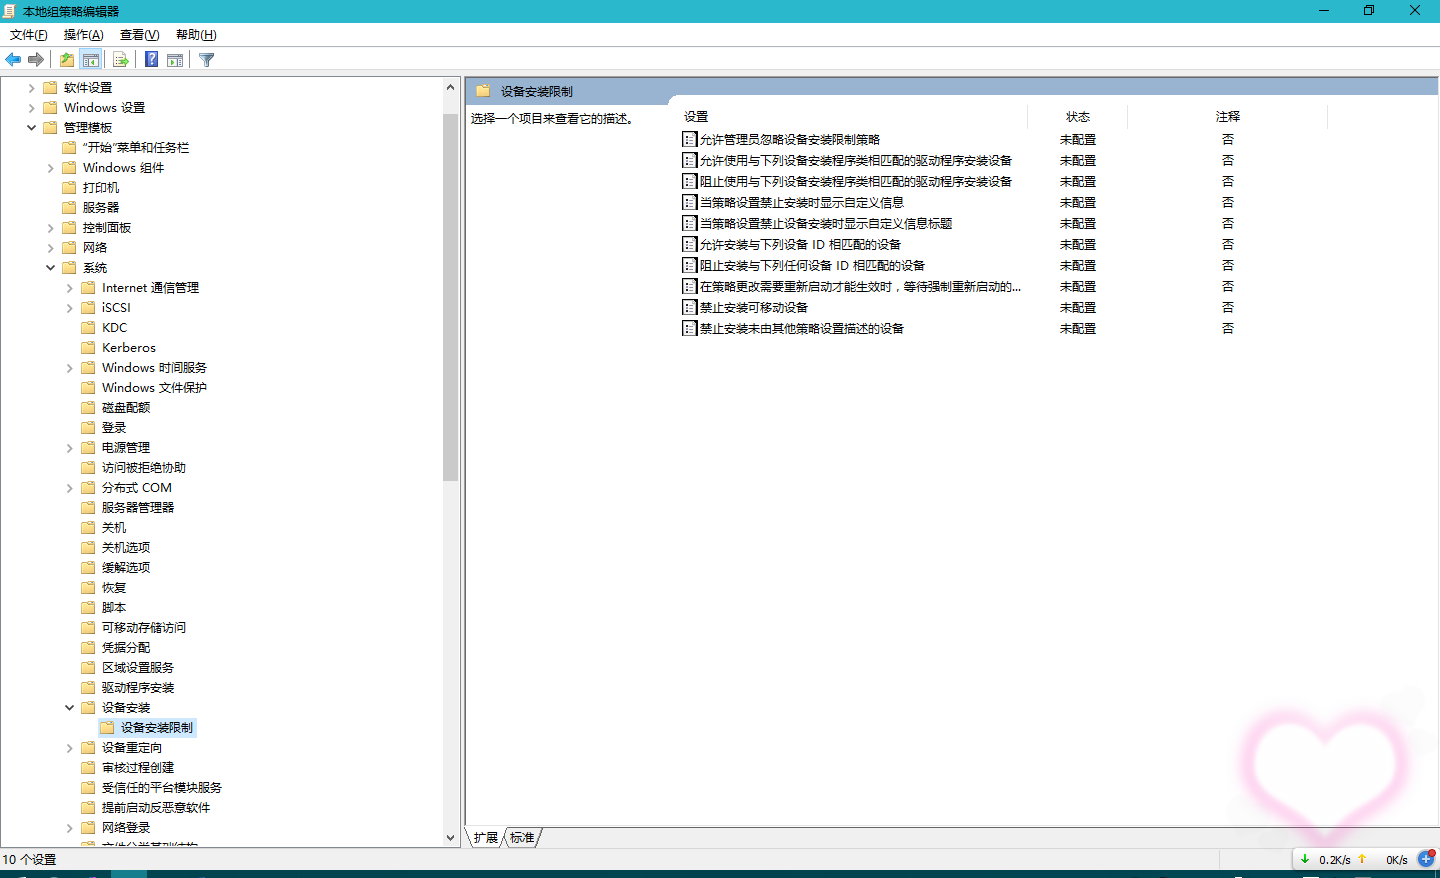This screenshot has width=1440, height=878.
Task: Click the filter funnel icon
Action: pos(207,60)
